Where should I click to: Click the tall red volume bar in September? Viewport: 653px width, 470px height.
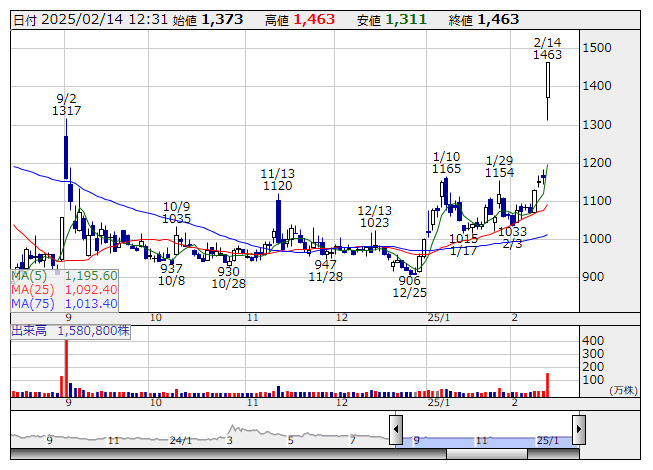pos(66,368)
